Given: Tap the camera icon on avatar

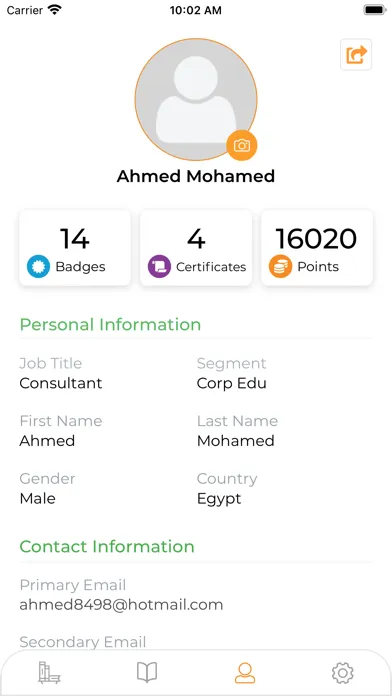Looking at the screenshot, I should tap(242, 146).
